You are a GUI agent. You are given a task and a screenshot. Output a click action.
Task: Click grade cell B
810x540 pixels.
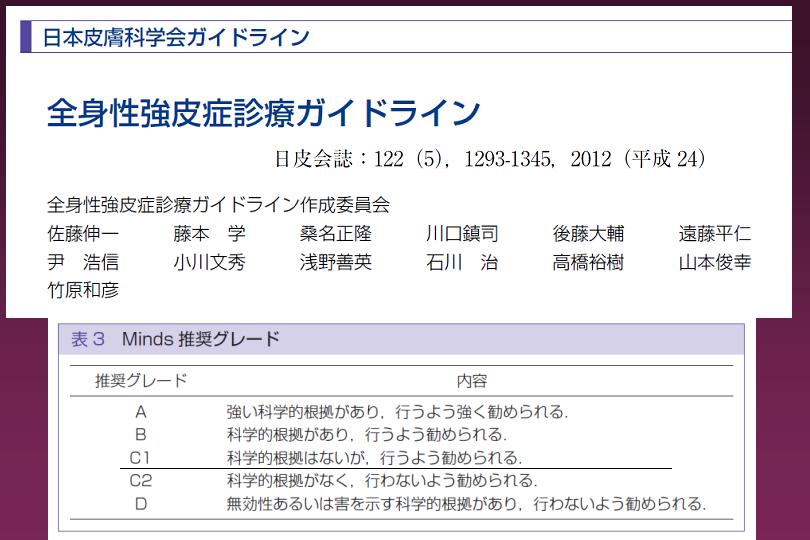(141, 435)
